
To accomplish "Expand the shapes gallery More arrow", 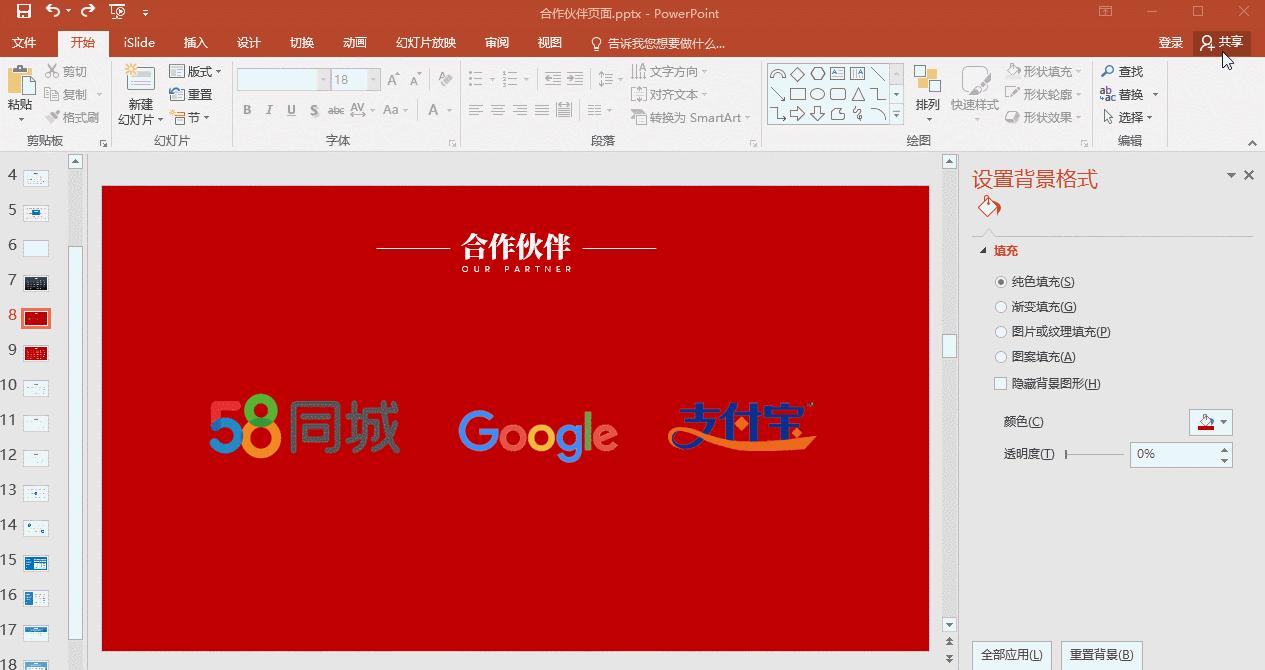I will pos(896,117).
